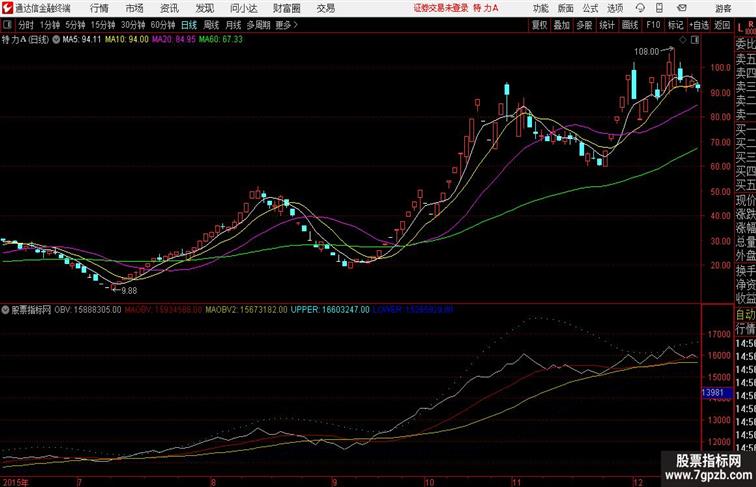Toggle the side panel icon near the diamond
This screenshot has height=487, width=756.
tap(695, 40)
